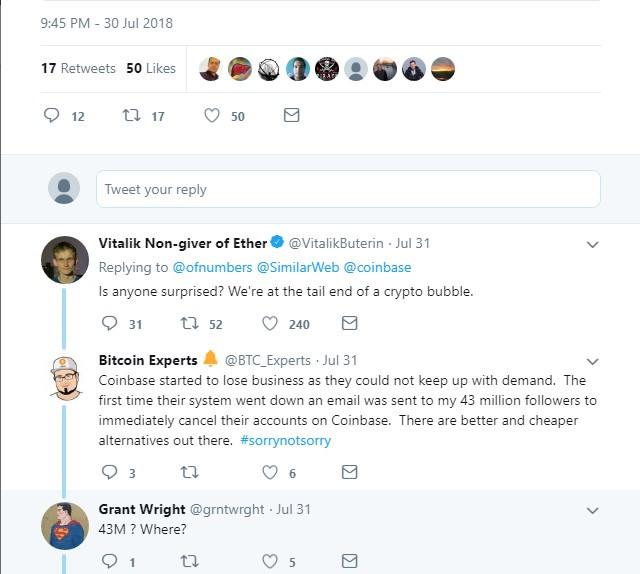Like the main tweet with 50 likes
This screenshot has width=640, height=574.
[x=212, y=116]
